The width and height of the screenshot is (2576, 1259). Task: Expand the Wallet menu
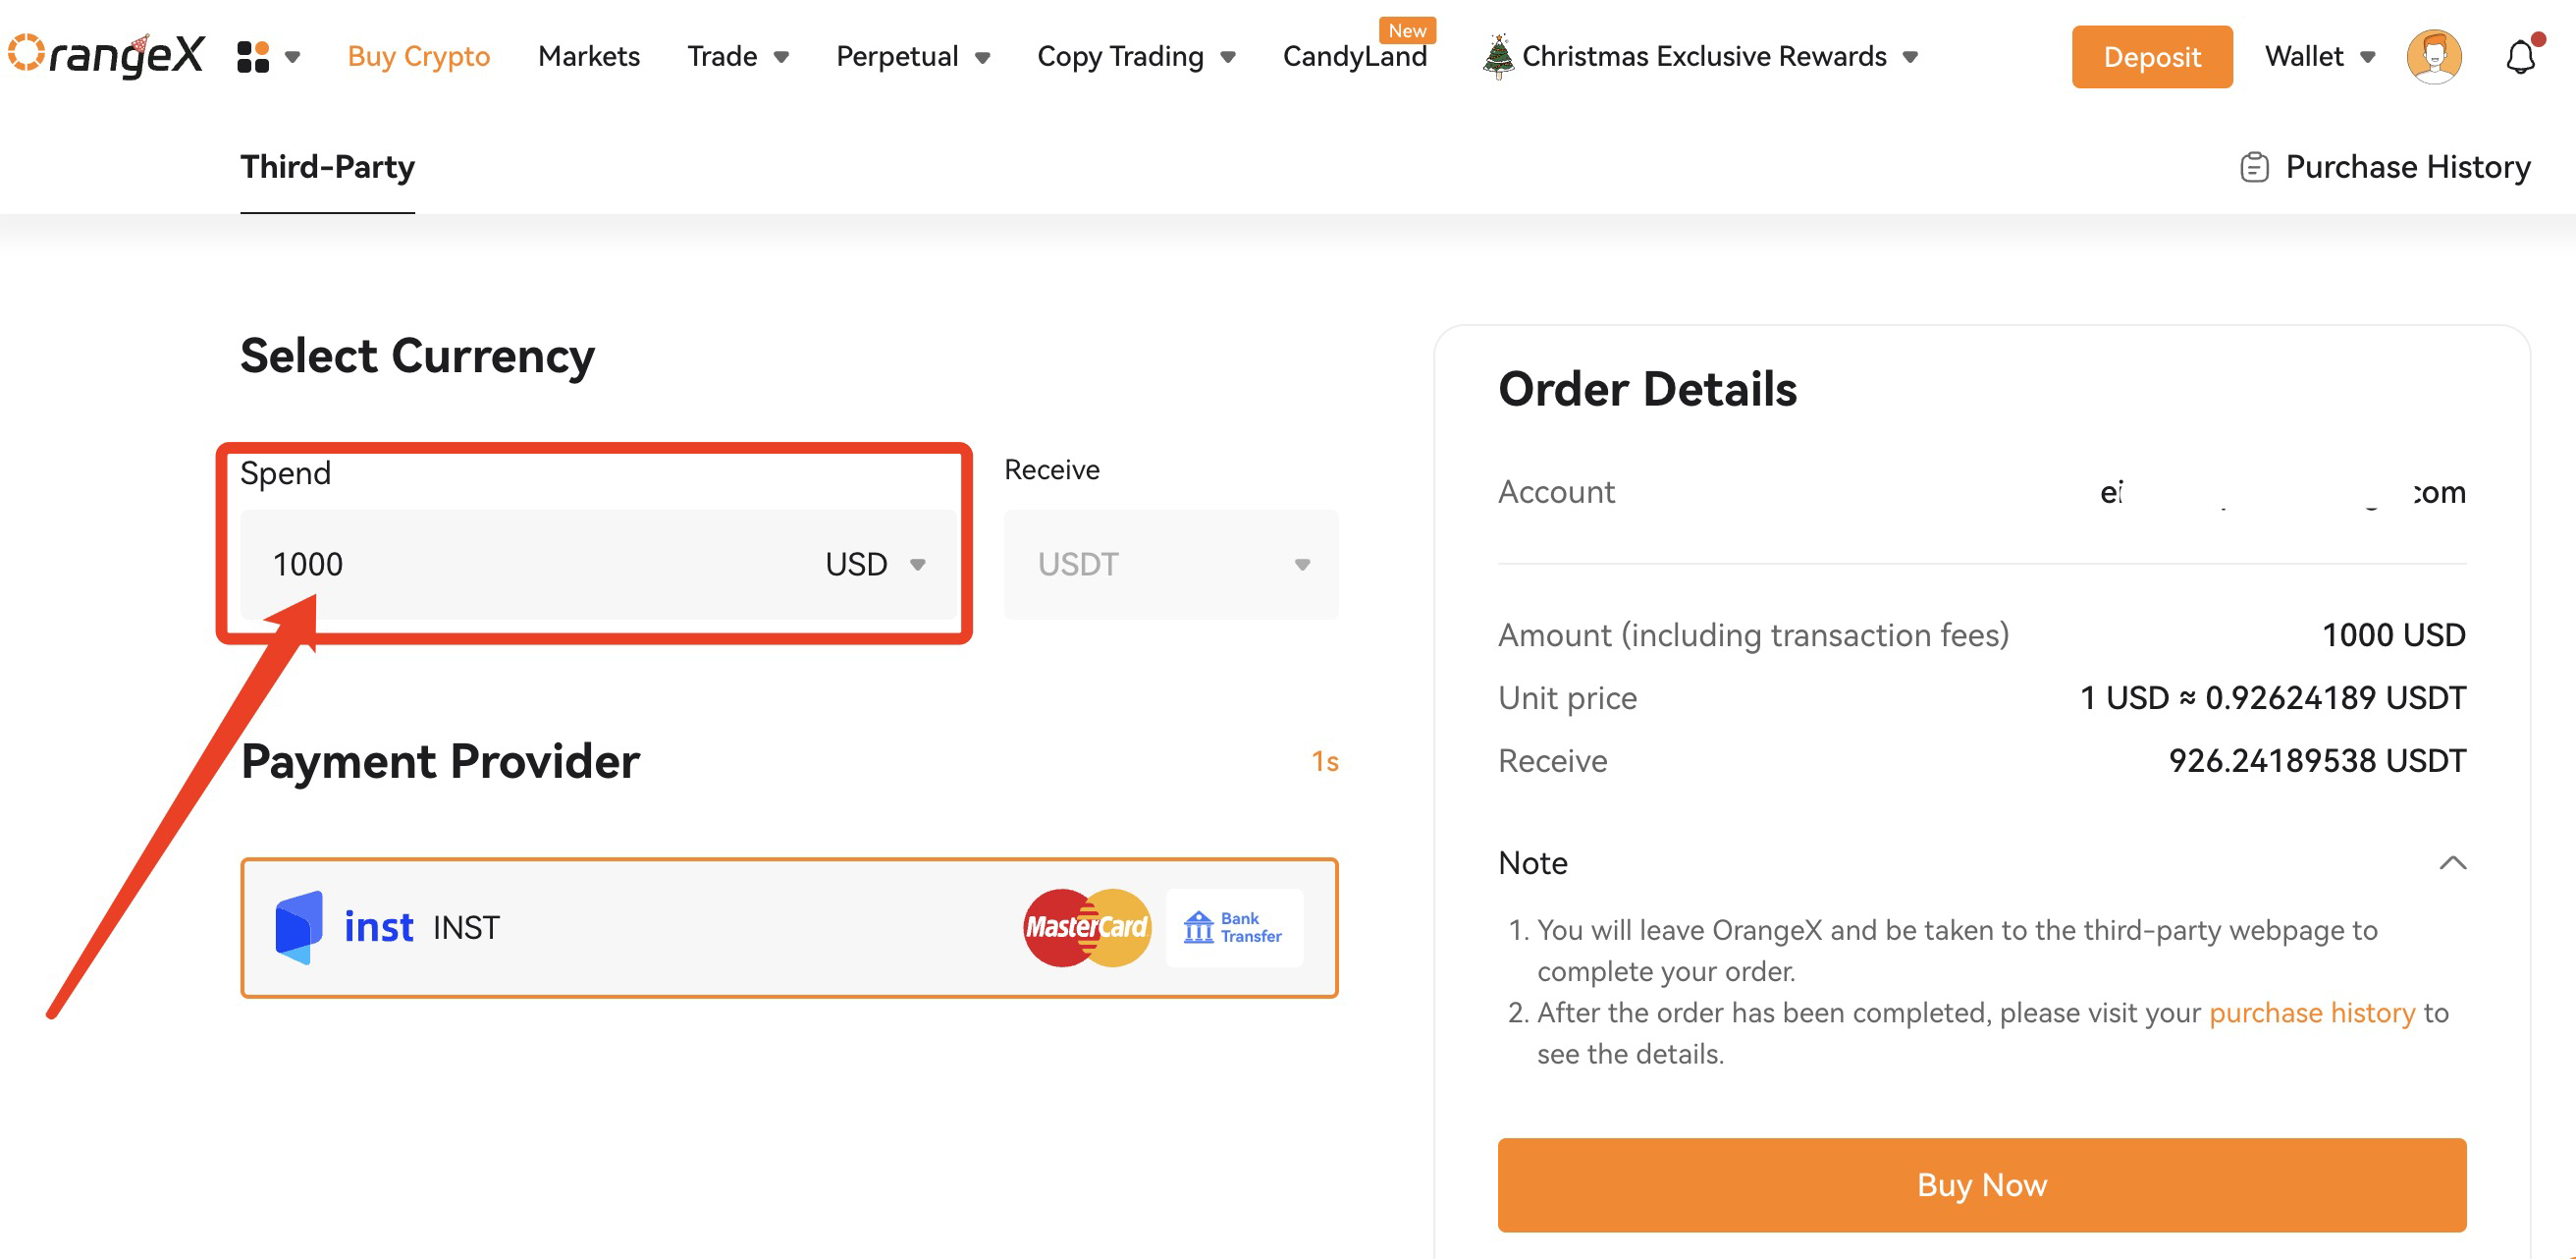pos(2320,56)
